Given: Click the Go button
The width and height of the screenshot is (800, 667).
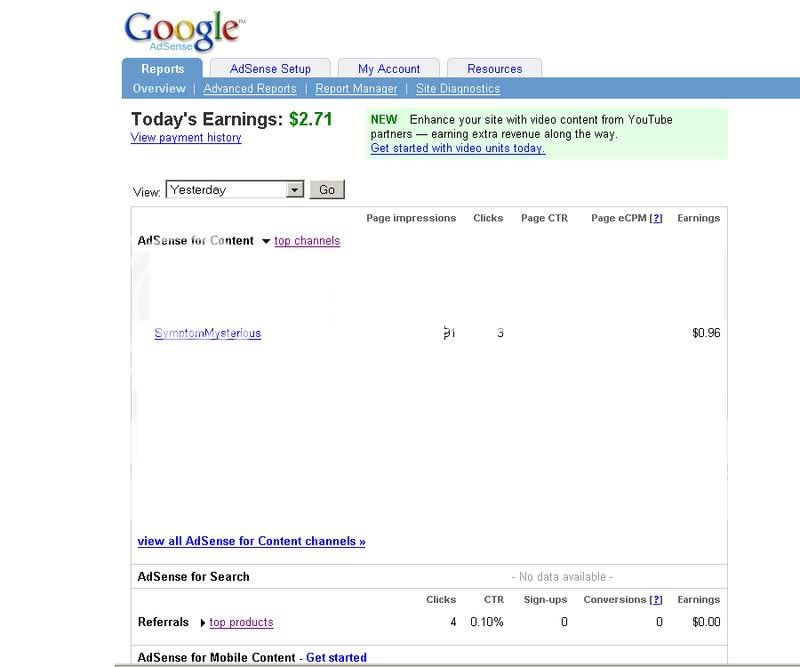Looking at the screenshot, I should [327, 189].
